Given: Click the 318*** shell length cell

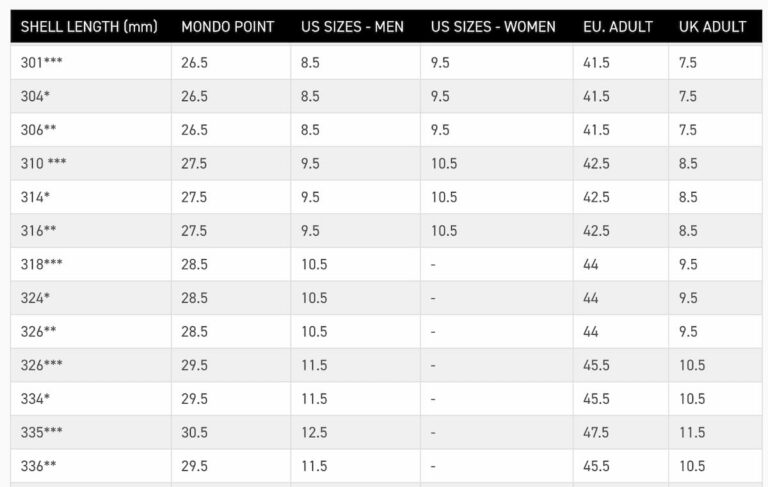Looking at the screenshot, I should coord(41,265).
